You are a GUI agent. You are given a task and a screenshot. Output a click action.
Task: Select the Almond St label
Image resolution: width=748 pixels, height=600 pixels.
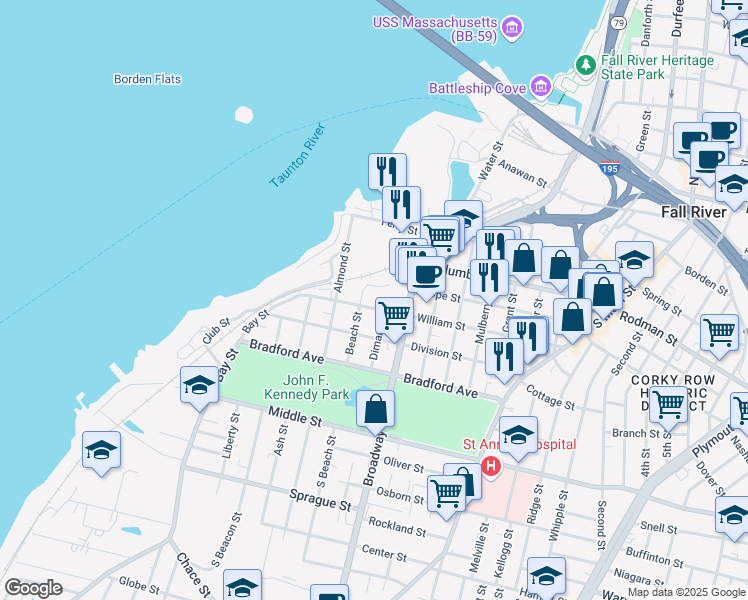pos(342,268)
